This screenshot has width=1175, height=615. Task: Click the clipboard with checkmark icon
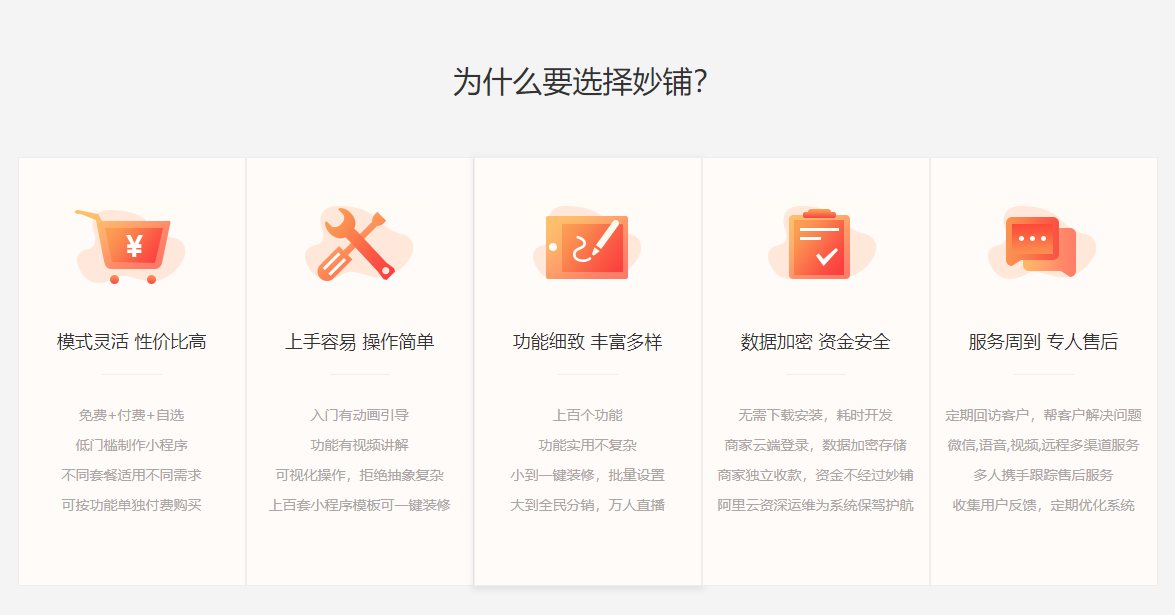click(817, 243)
